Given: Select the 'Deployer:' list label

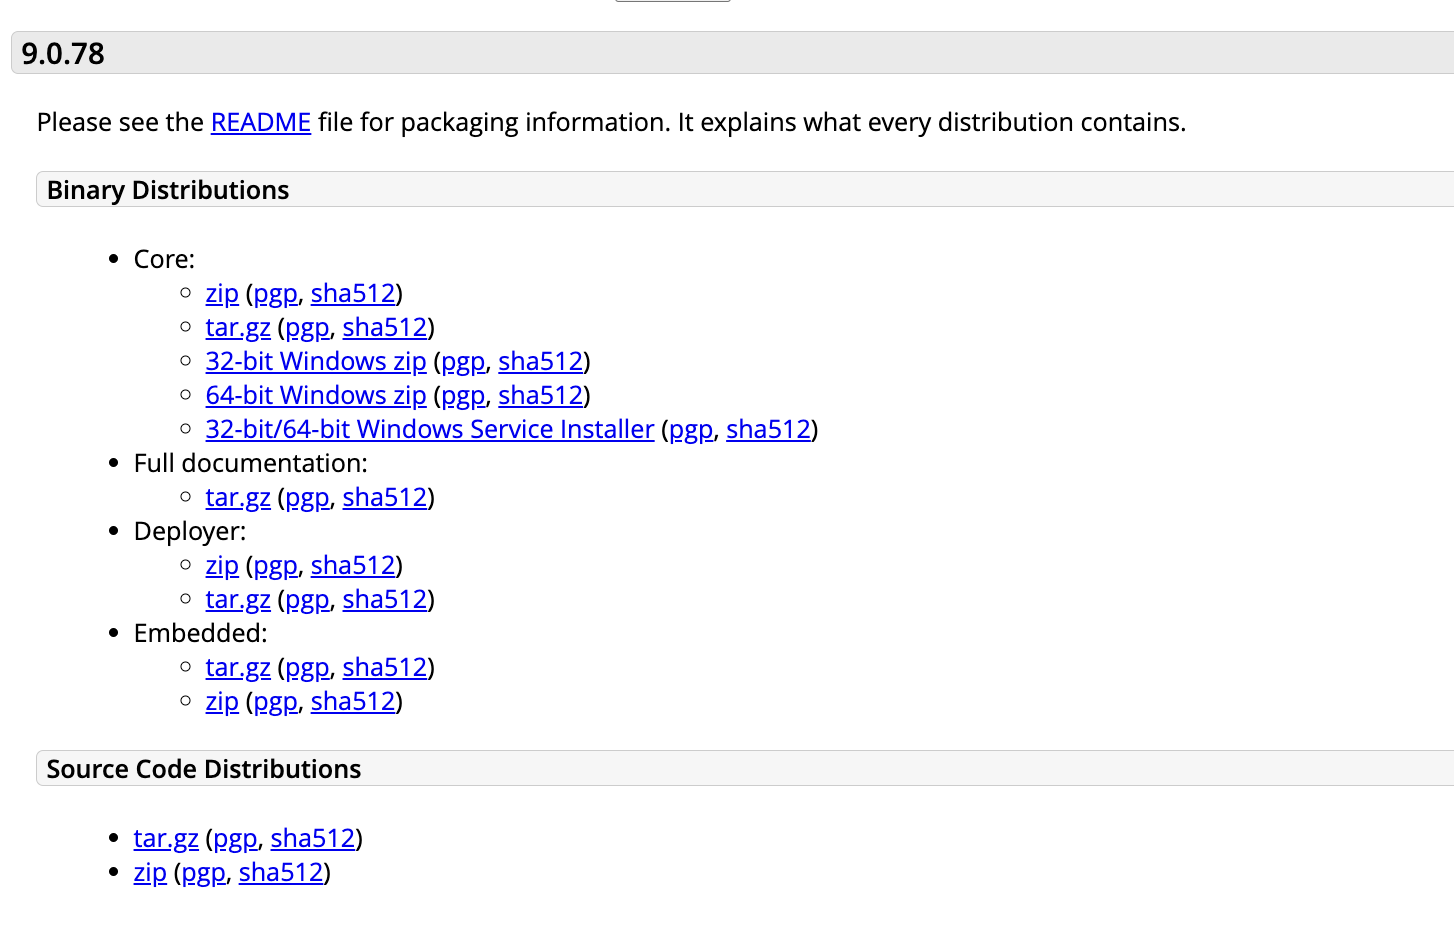Looking at the screenshot, I should pos(190,531).
